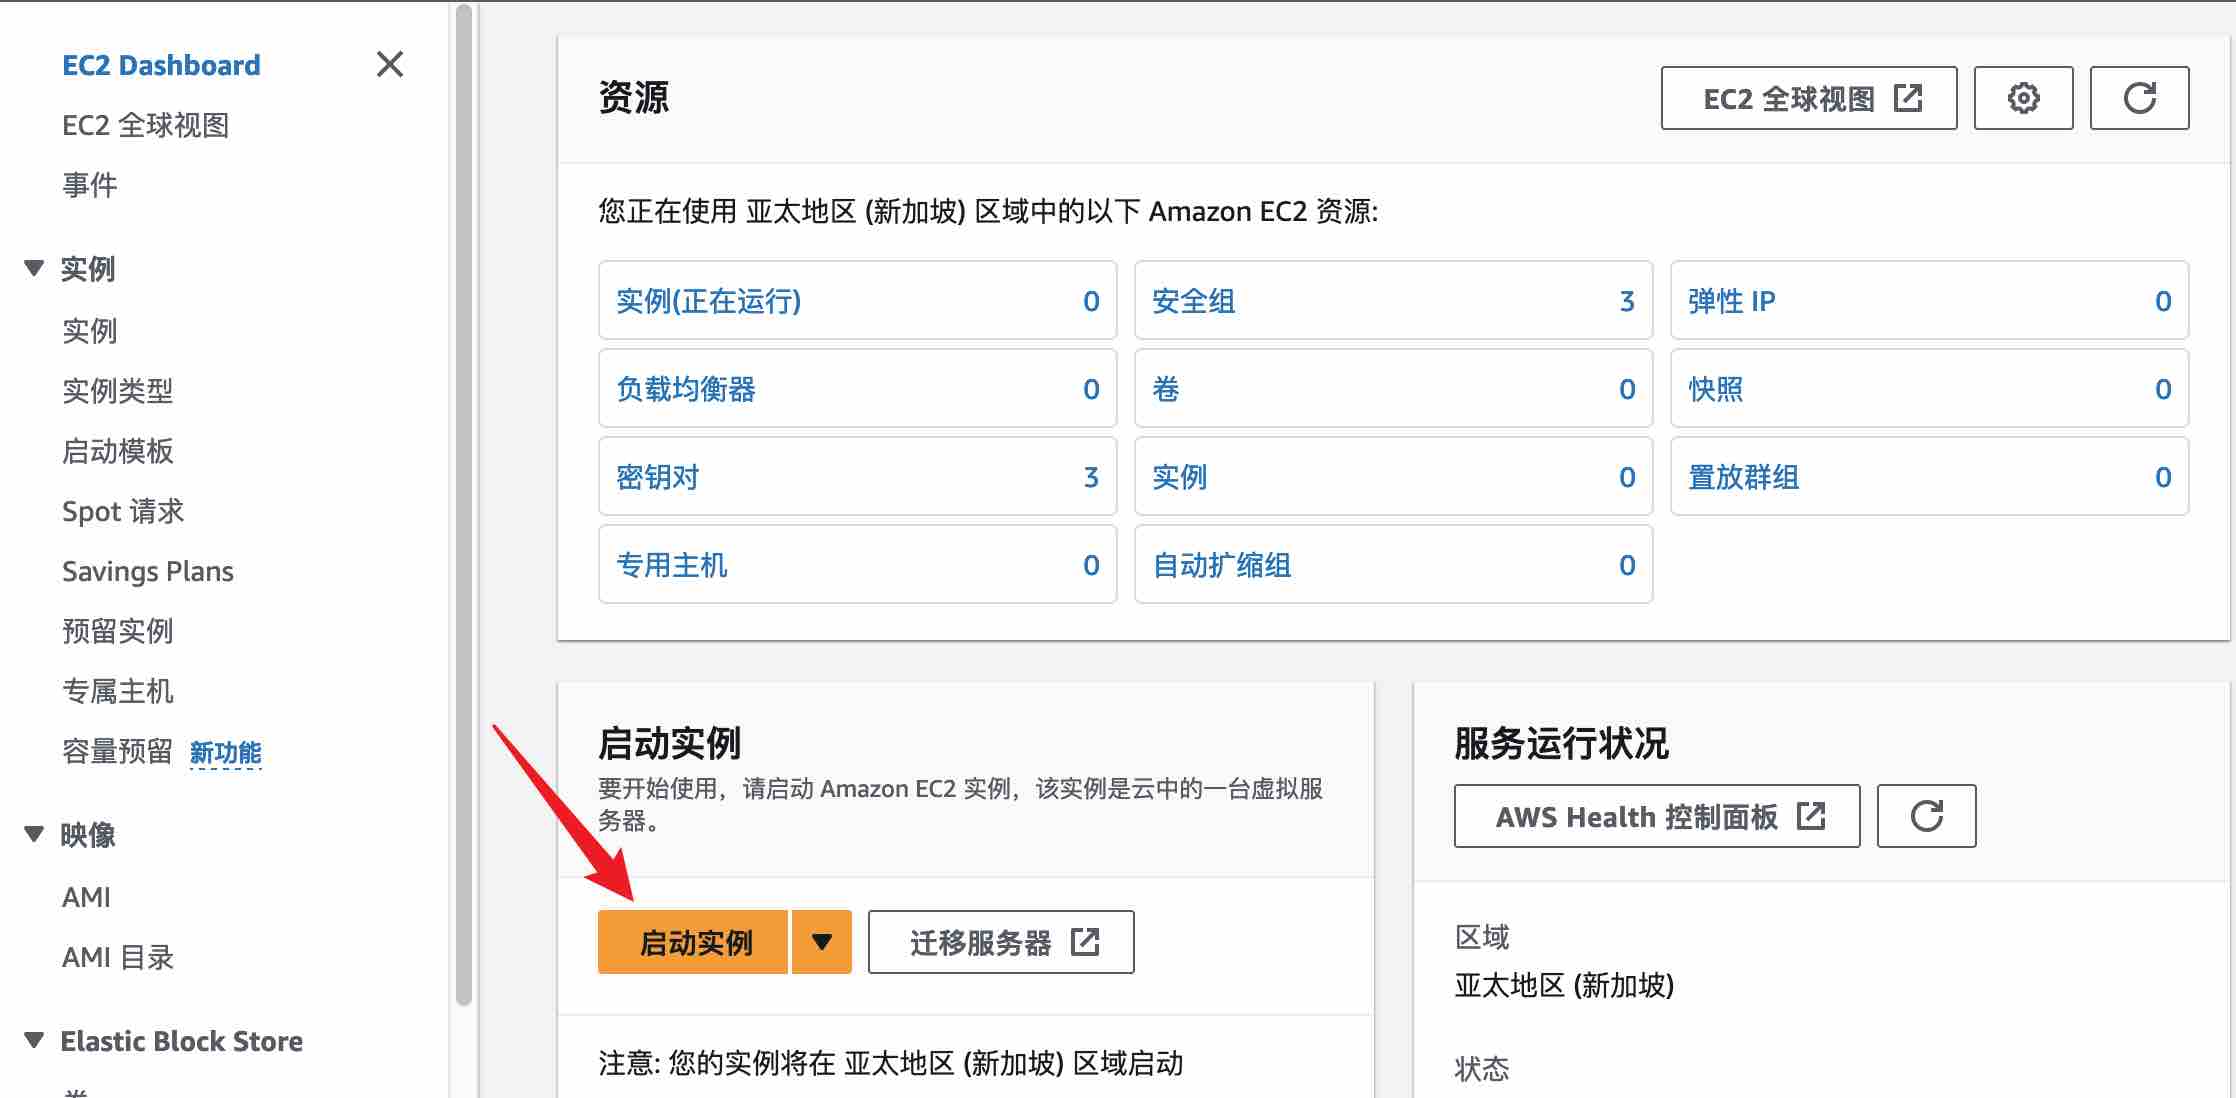Open 启动模板 in sidebar
Screen dimensions: 2236x1098
[x=118, y=451]
